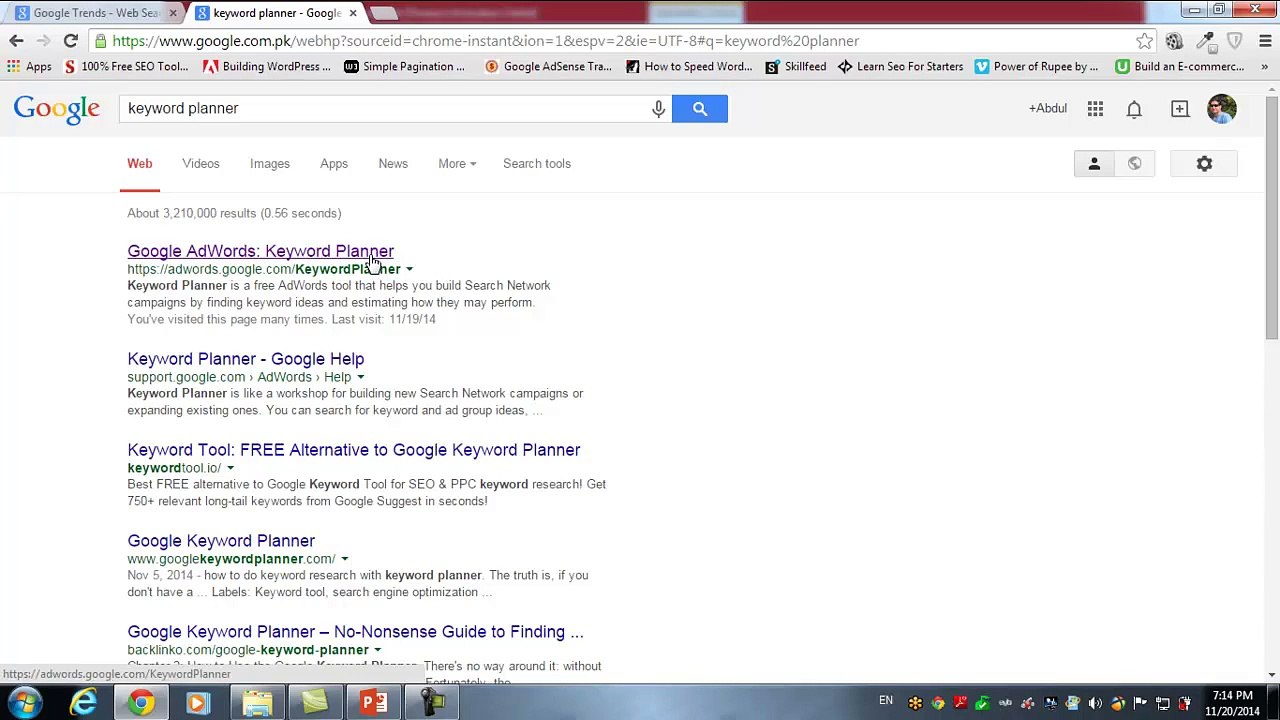The width and height of the screenshot is (1280, 720).
Task: Expand the arrow beside support.google.com AdWords Help
Action: (360, 377)
